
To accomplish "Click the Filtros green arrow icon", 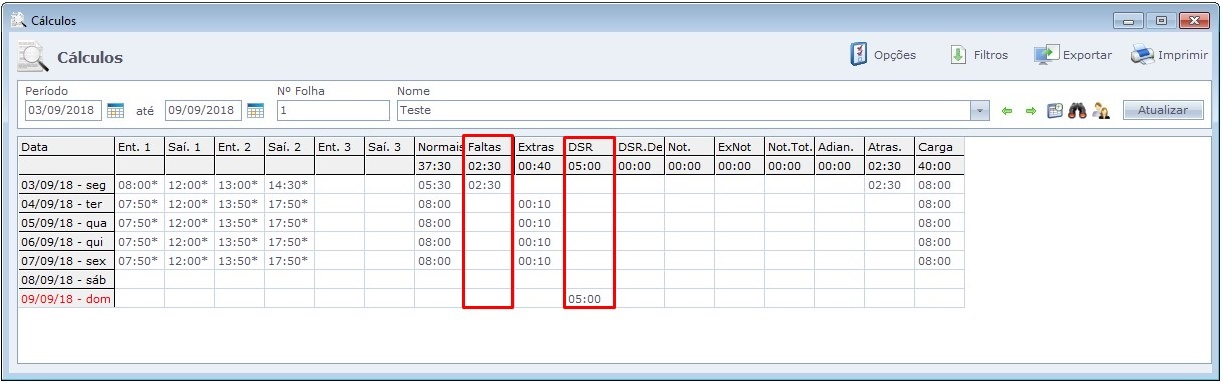I will (x=957, y=55).
